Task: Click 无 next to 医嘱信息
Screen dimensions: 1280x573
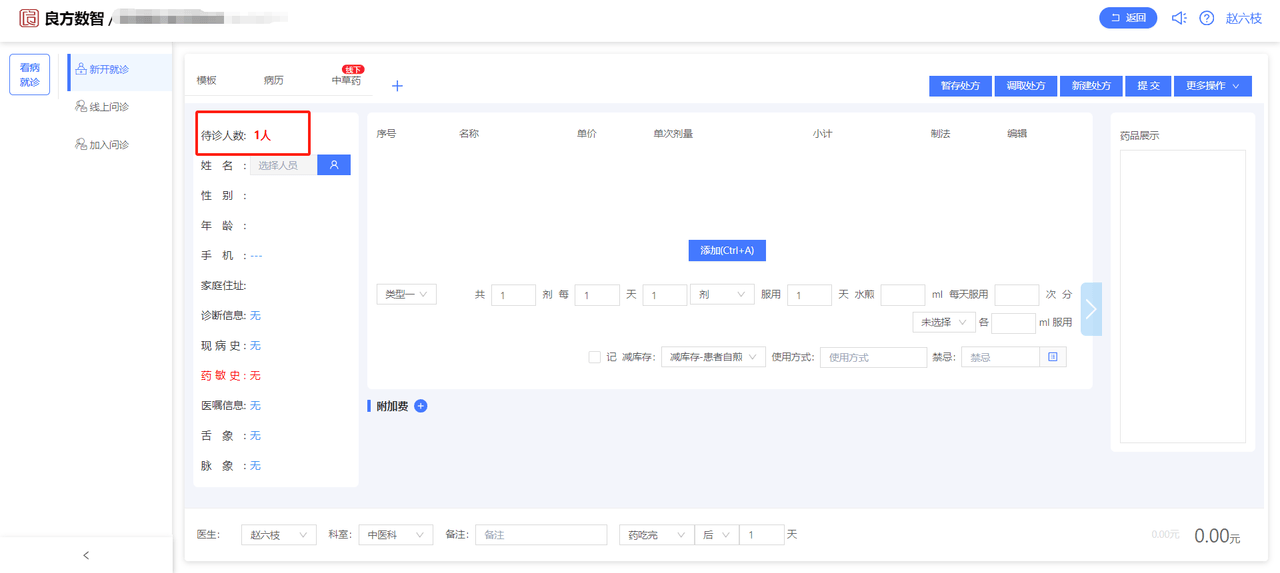Action: 255,406
